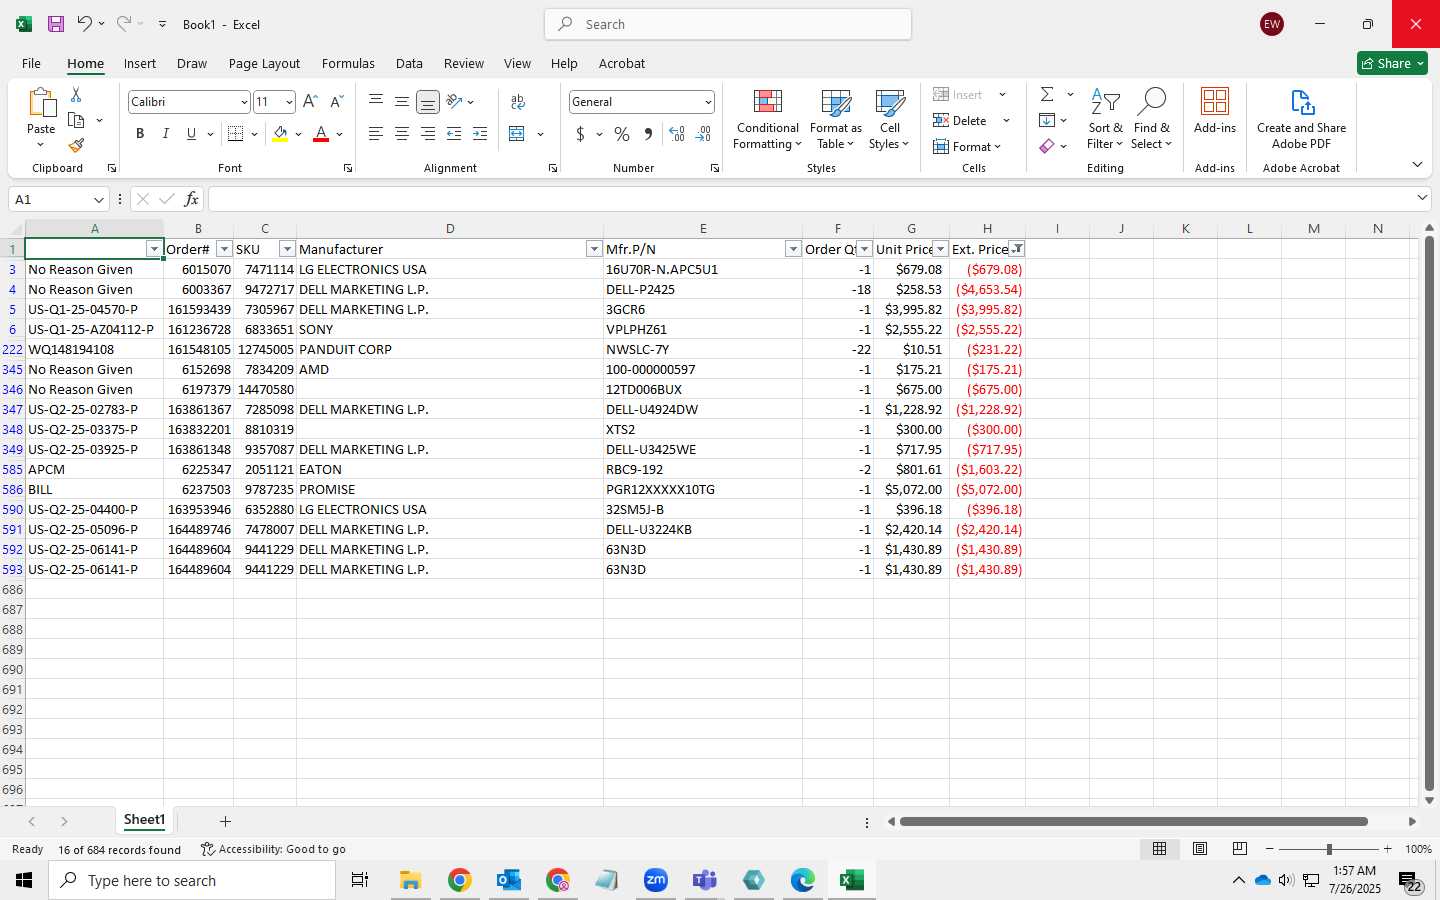Toggle Underline formatting
Screen dimensions: 1440x900
tap(191, 134)
